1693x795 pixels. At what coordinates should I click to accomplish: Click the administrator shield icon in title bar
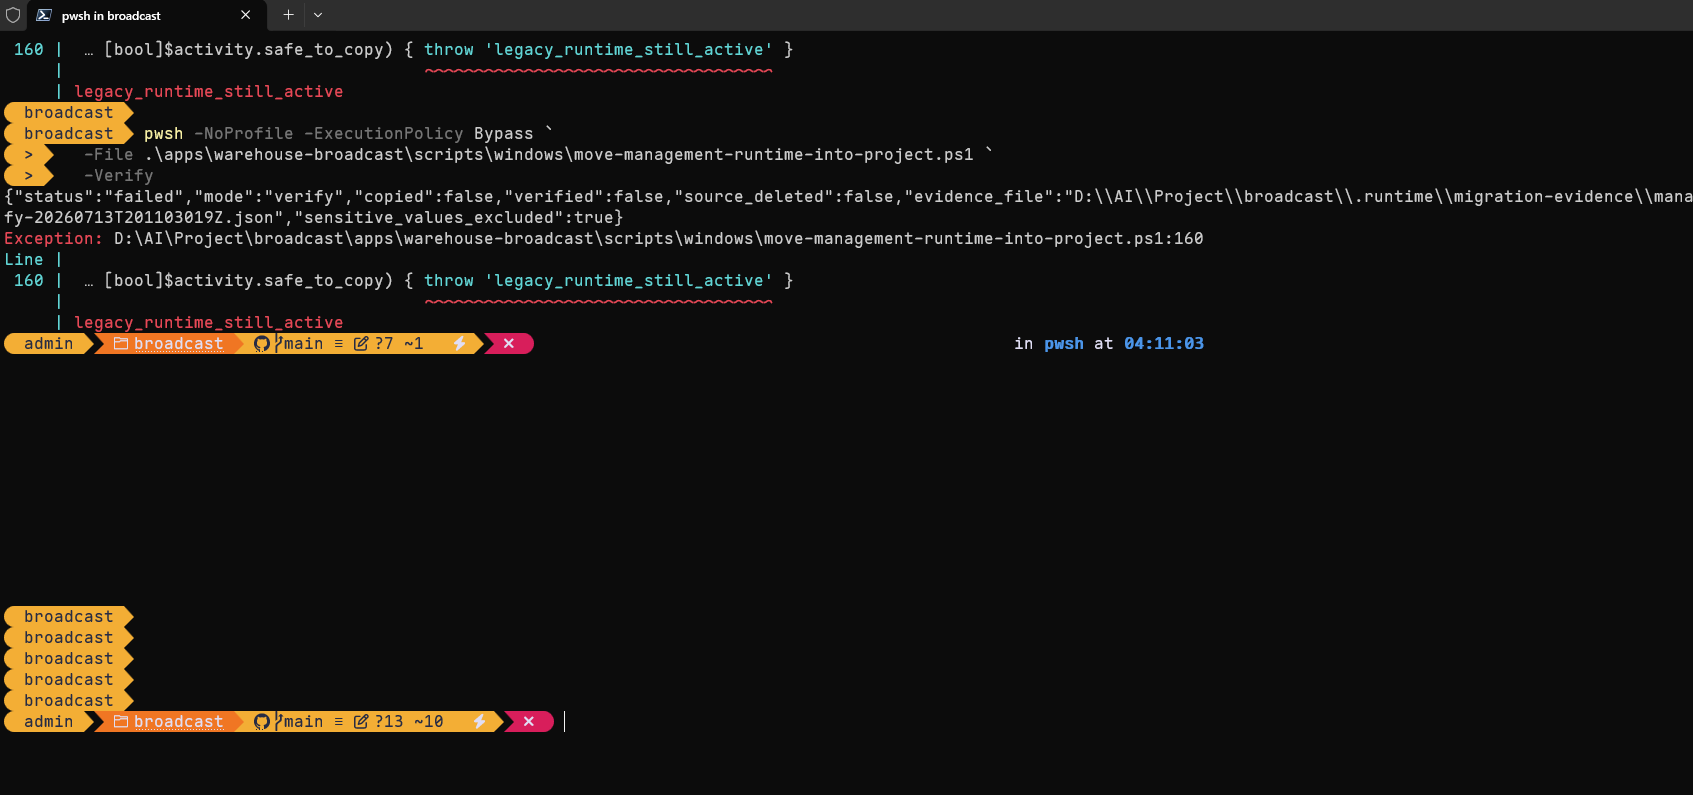13,15
